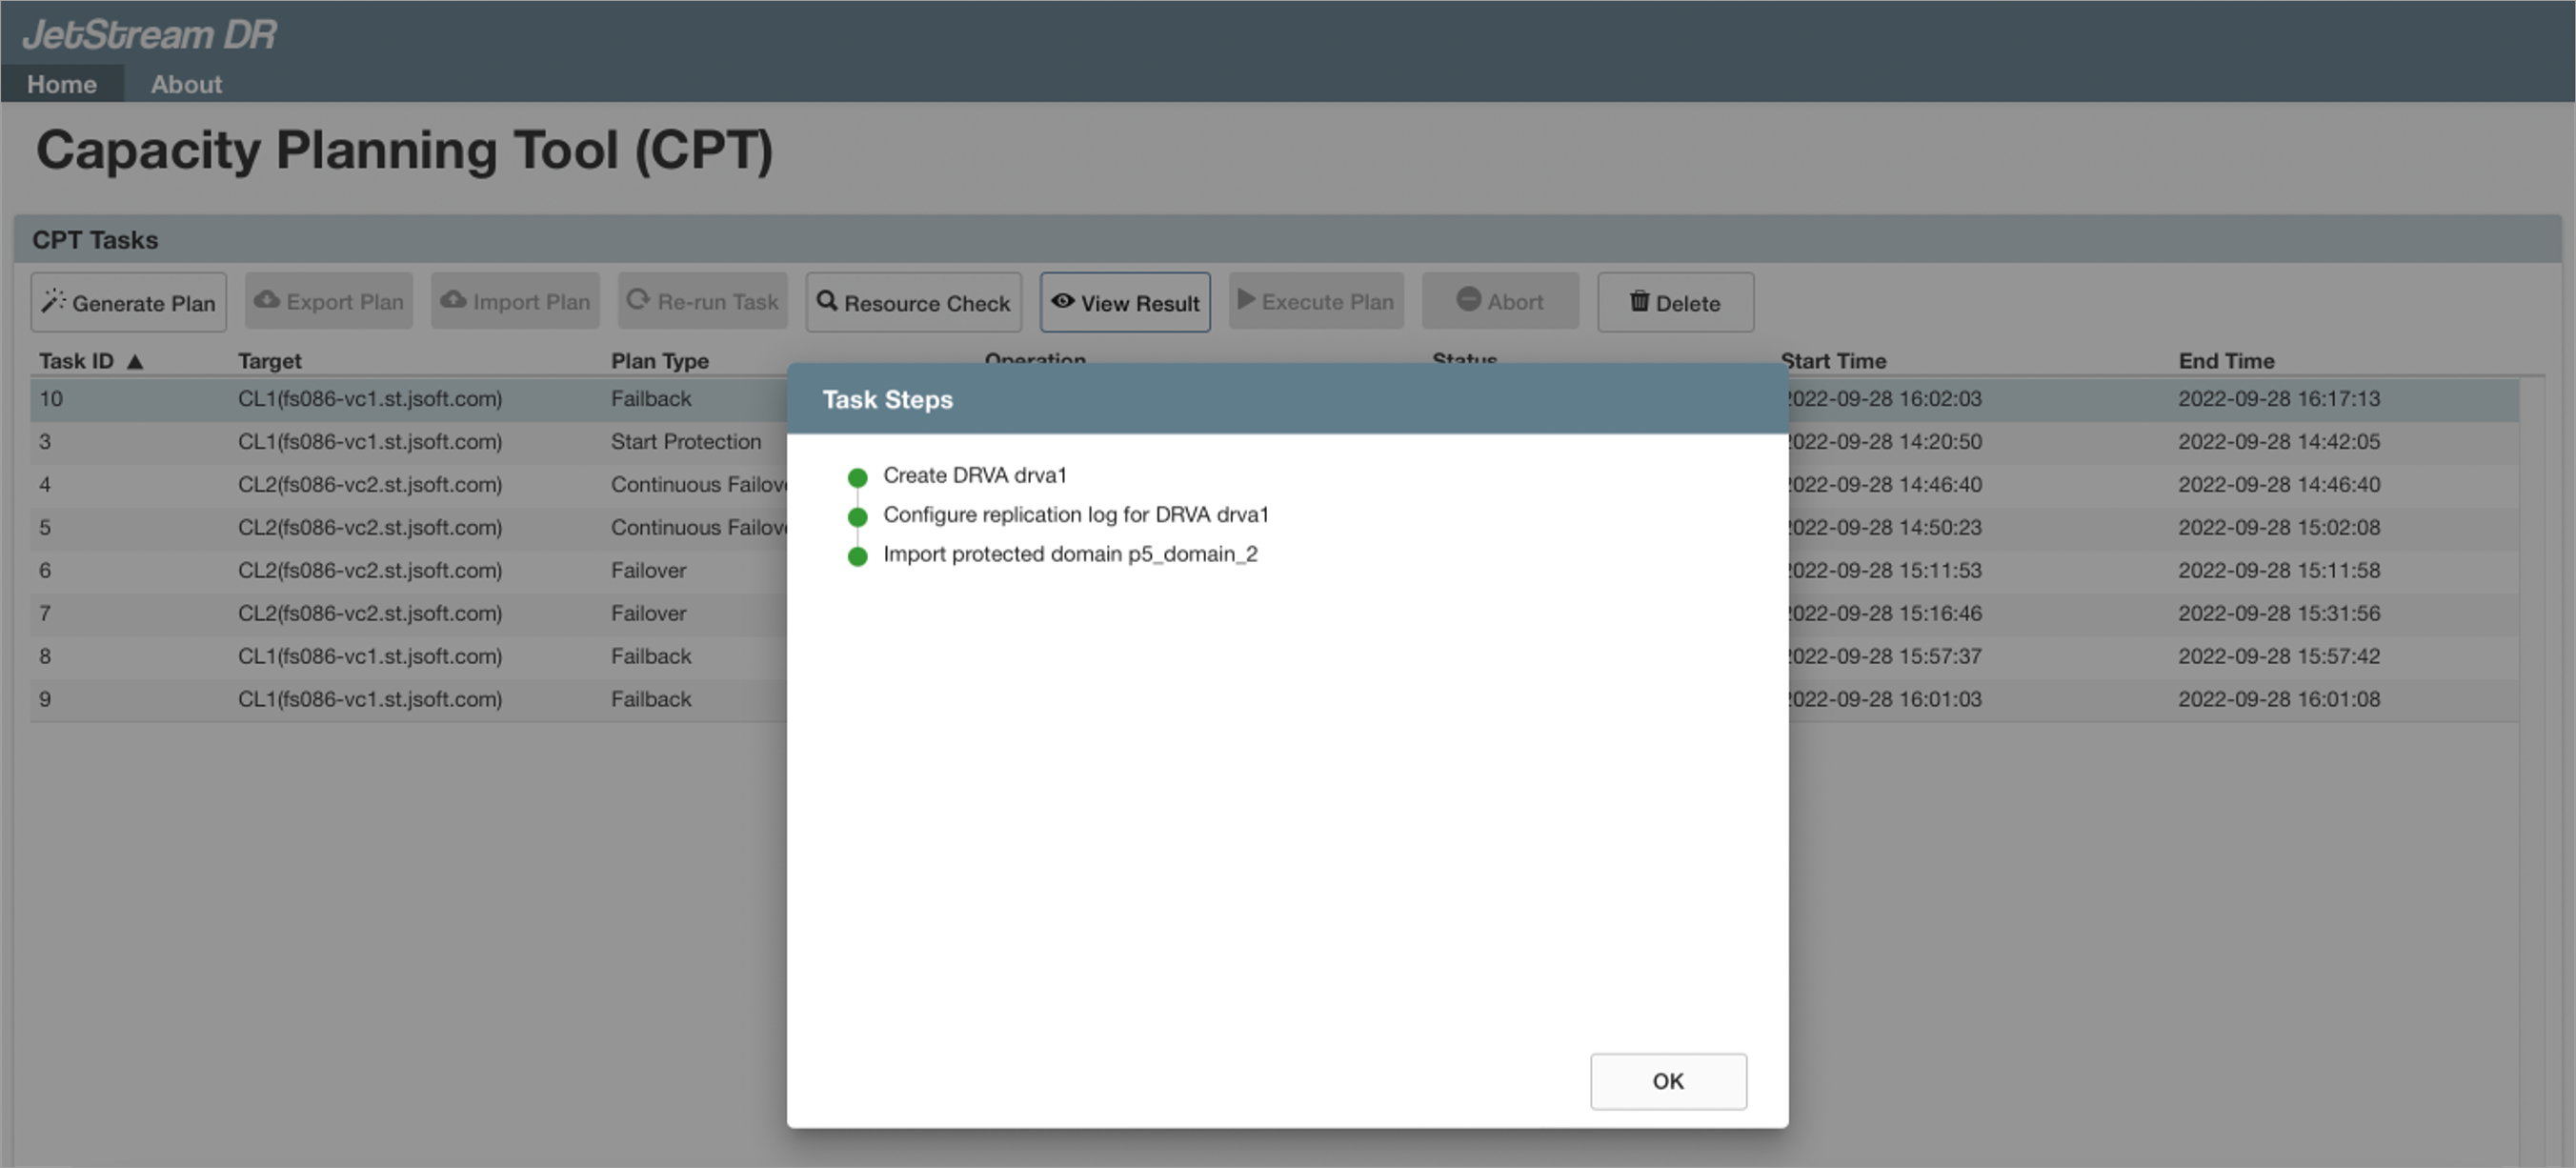The height and width of the screenshot is (1168, 2576).
Task: Open the About tab
Action: [x=186, y=84]
